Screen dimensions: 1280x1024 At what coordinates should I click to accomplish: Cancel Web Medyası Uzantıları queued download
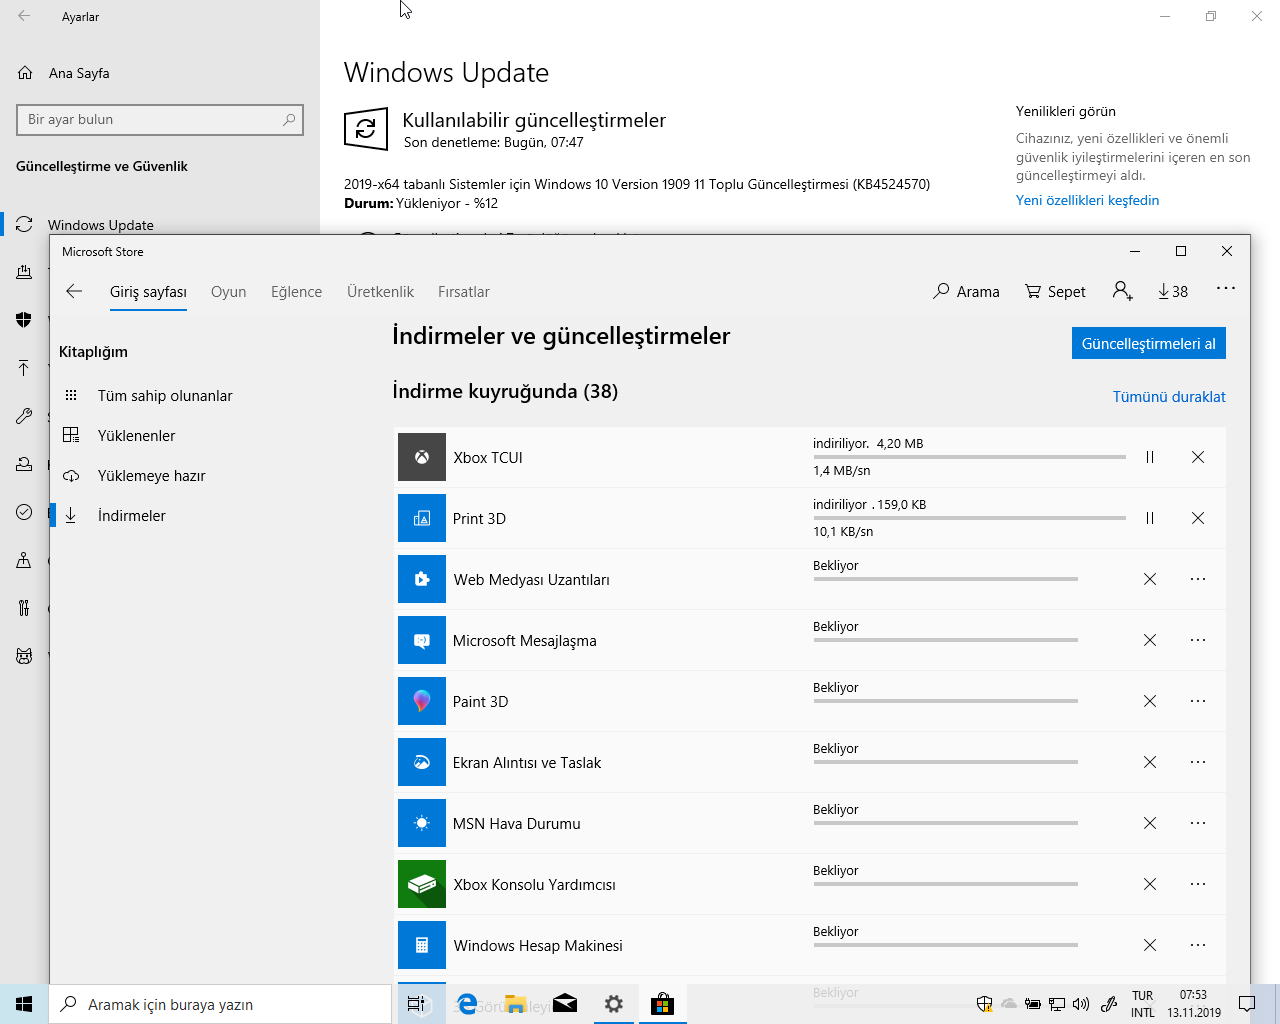tap(1150, 579)
